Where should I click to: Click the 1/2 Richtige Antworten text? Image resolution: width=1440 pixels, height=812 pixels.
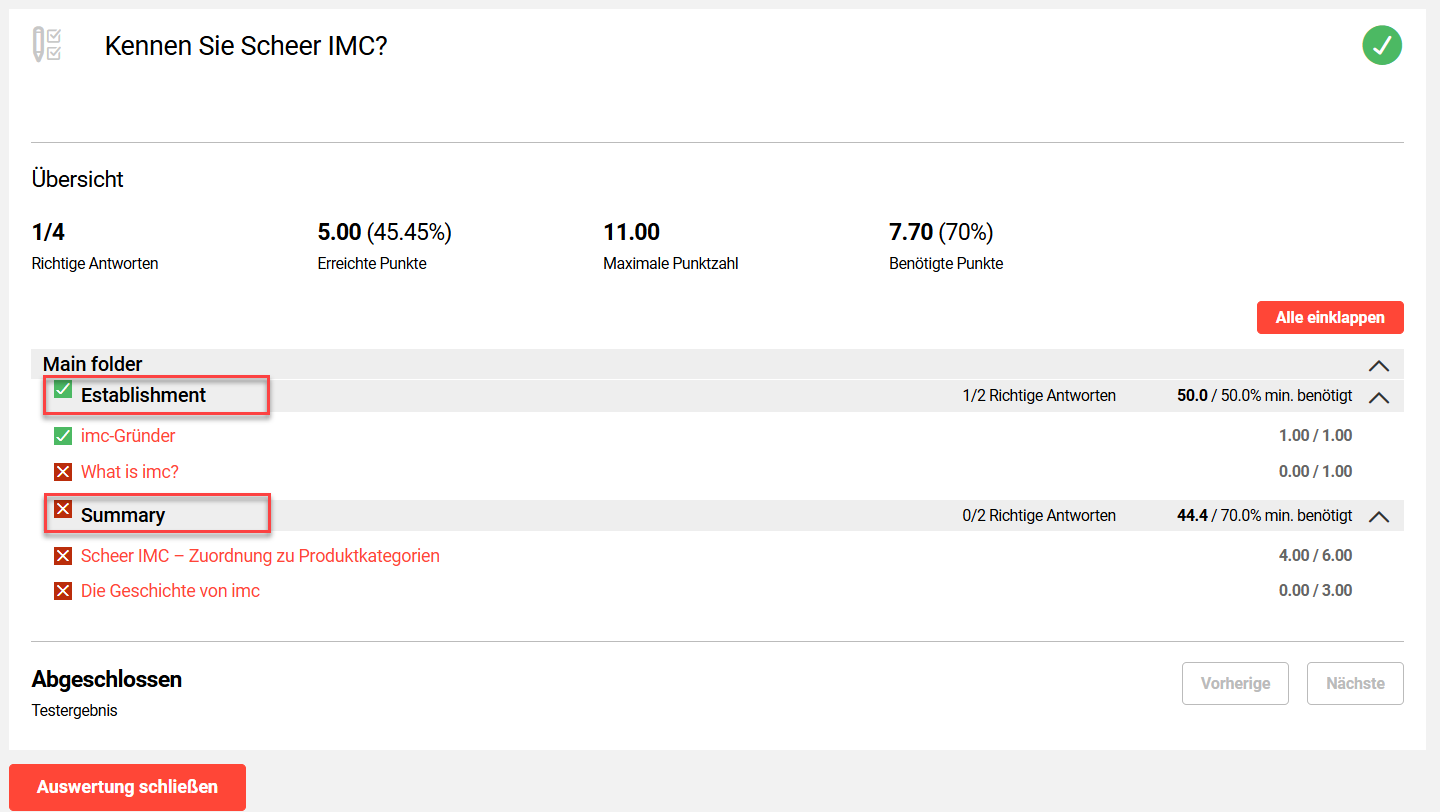[x=1039, y=396]
